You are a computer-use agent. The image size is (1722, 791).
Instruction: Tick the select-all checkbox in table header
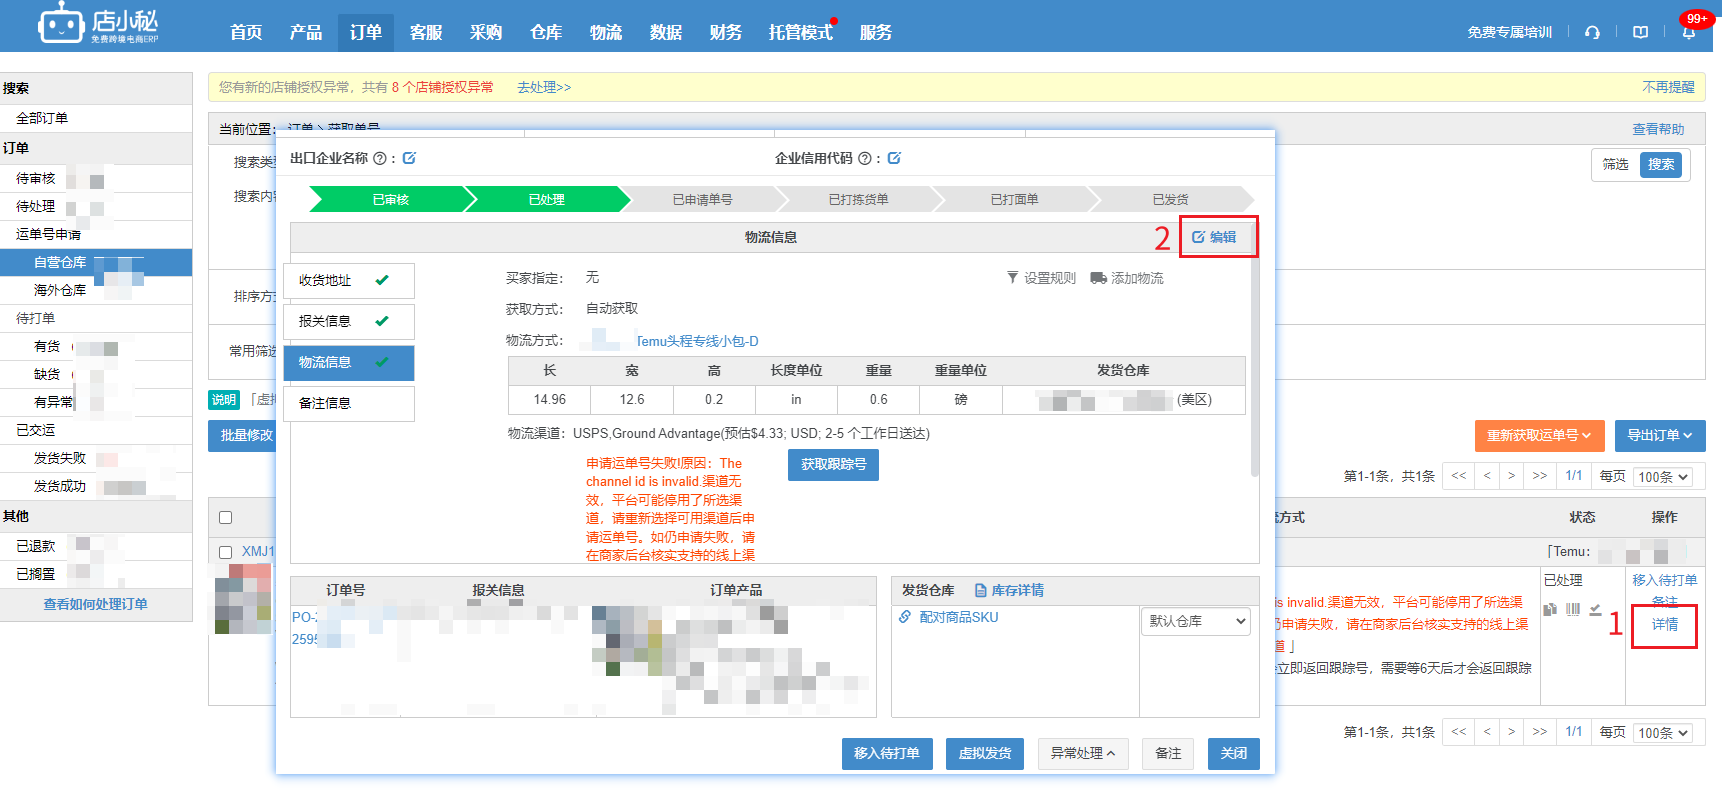click(225, 517)
